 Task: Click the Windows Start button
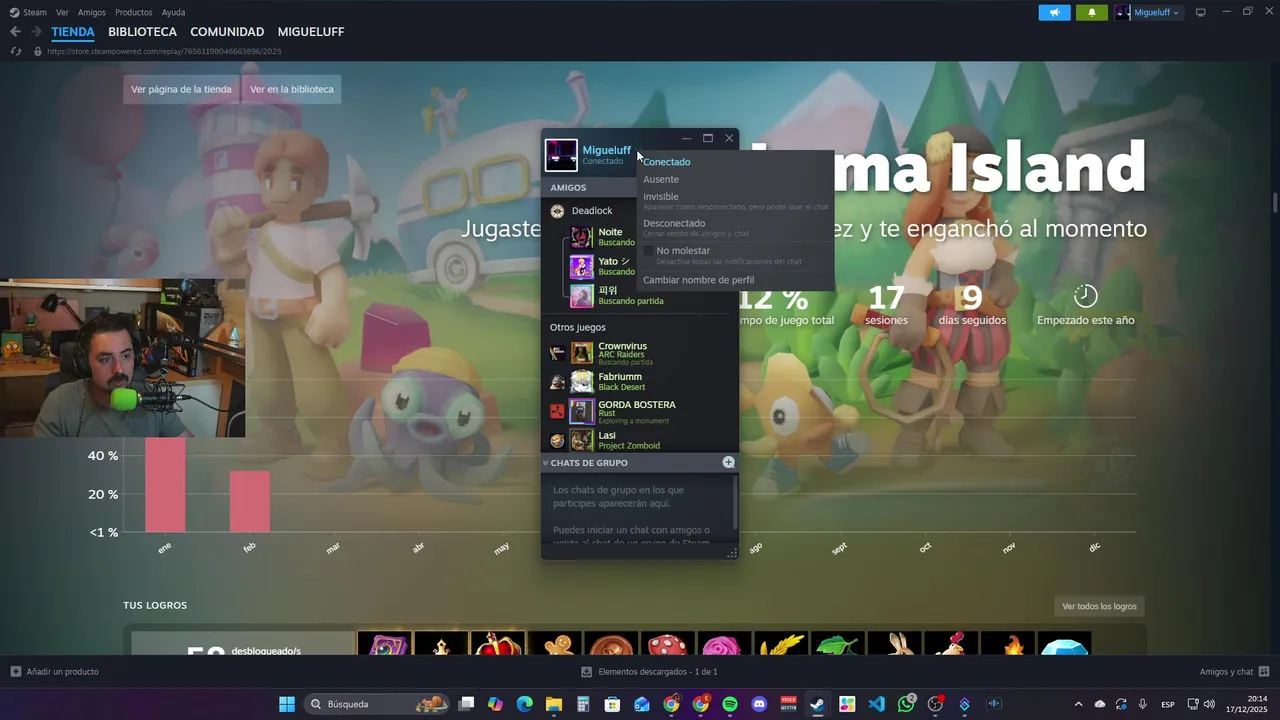pyautogui.click(x=287, y=704)
